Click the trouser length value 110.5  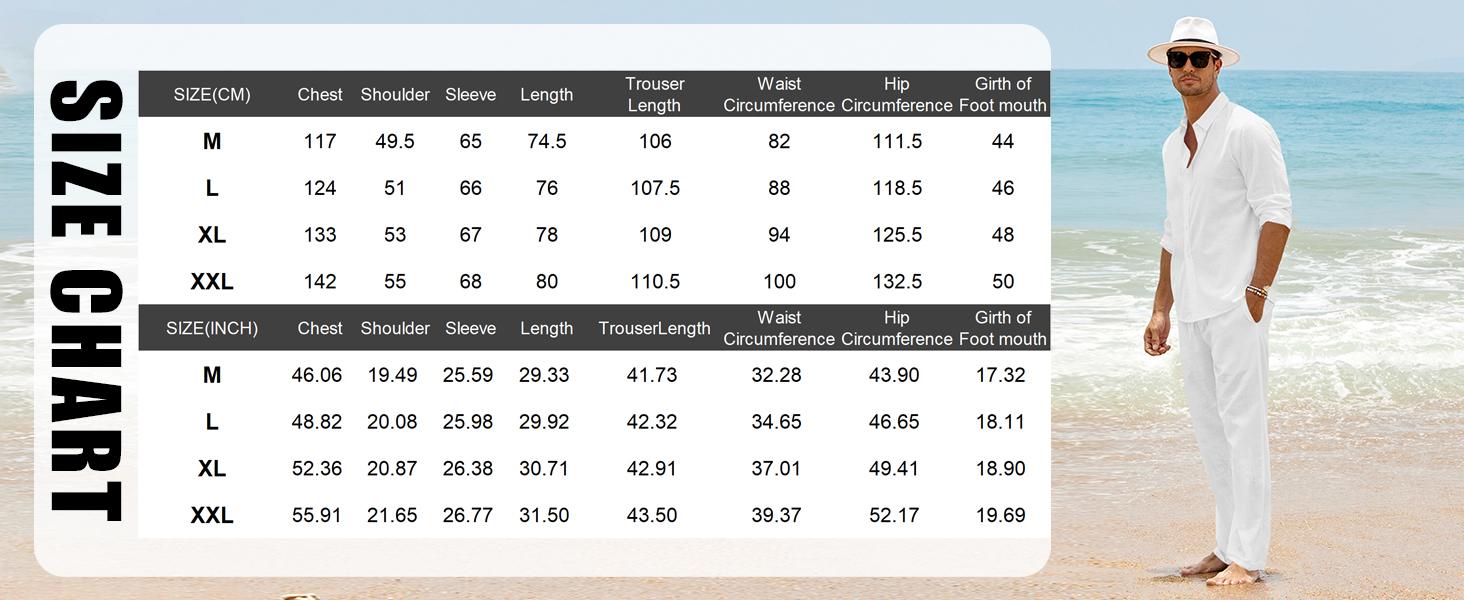[x=655, y=282]
